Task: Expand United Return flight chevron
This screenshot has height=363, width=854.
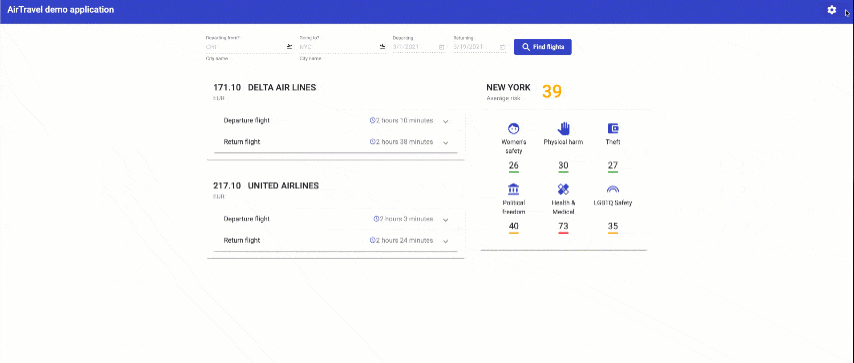Action: point(446,241)
